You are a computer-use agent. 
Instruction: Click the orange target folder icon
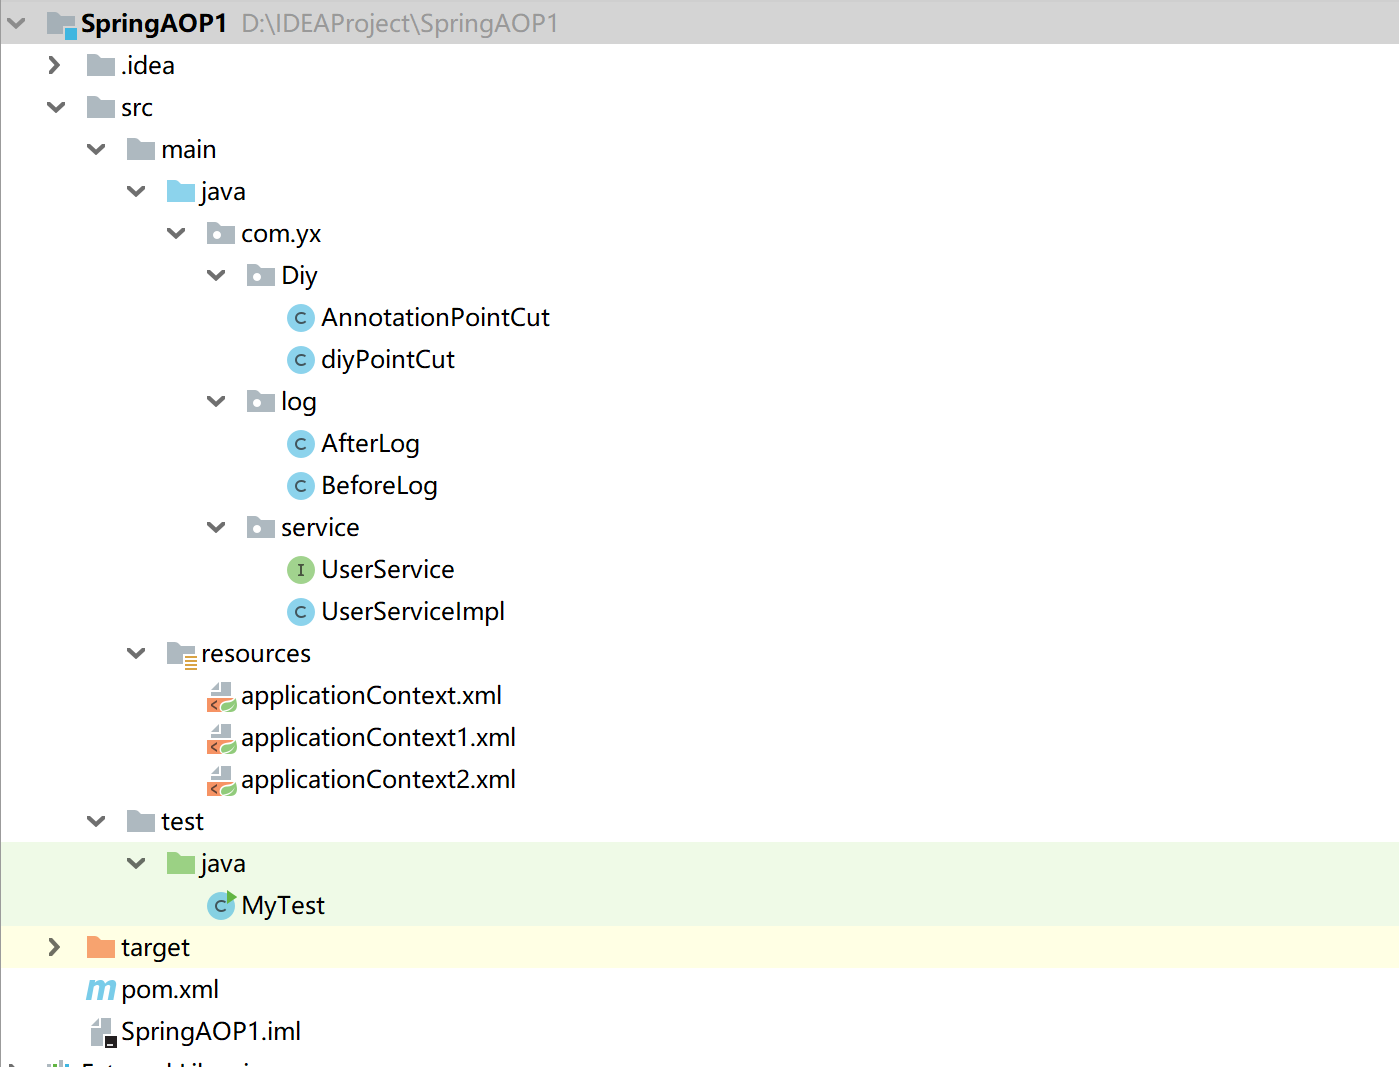click(101, 948)
